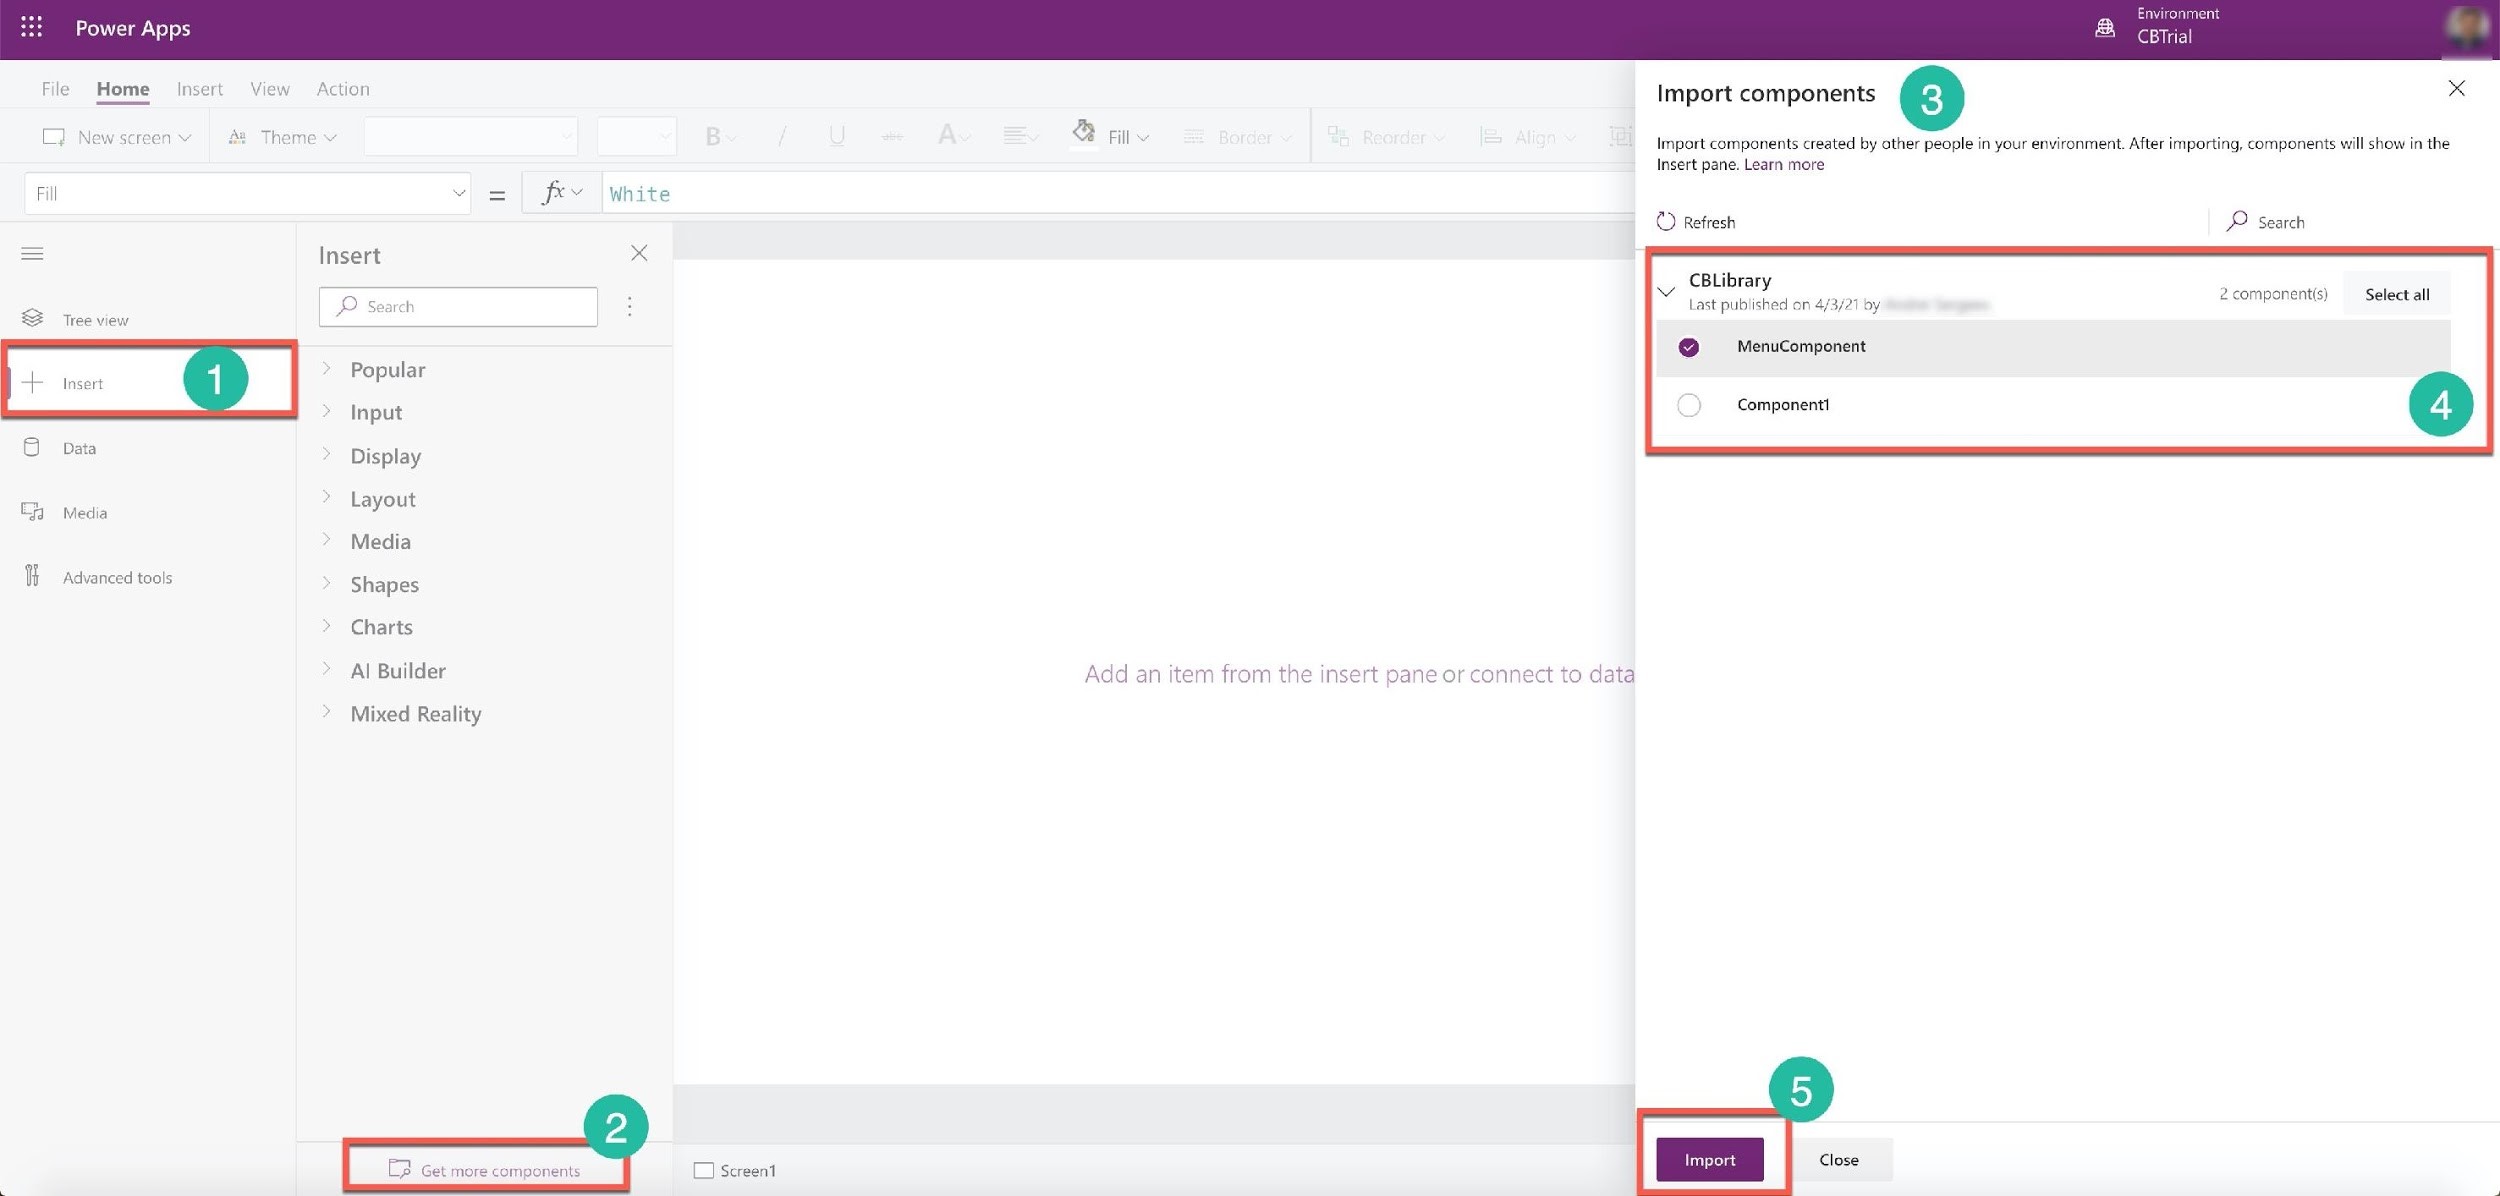Switch to the Action ribbon tab
Viewport: 2500px width, 1196px height.
(343, 89)
